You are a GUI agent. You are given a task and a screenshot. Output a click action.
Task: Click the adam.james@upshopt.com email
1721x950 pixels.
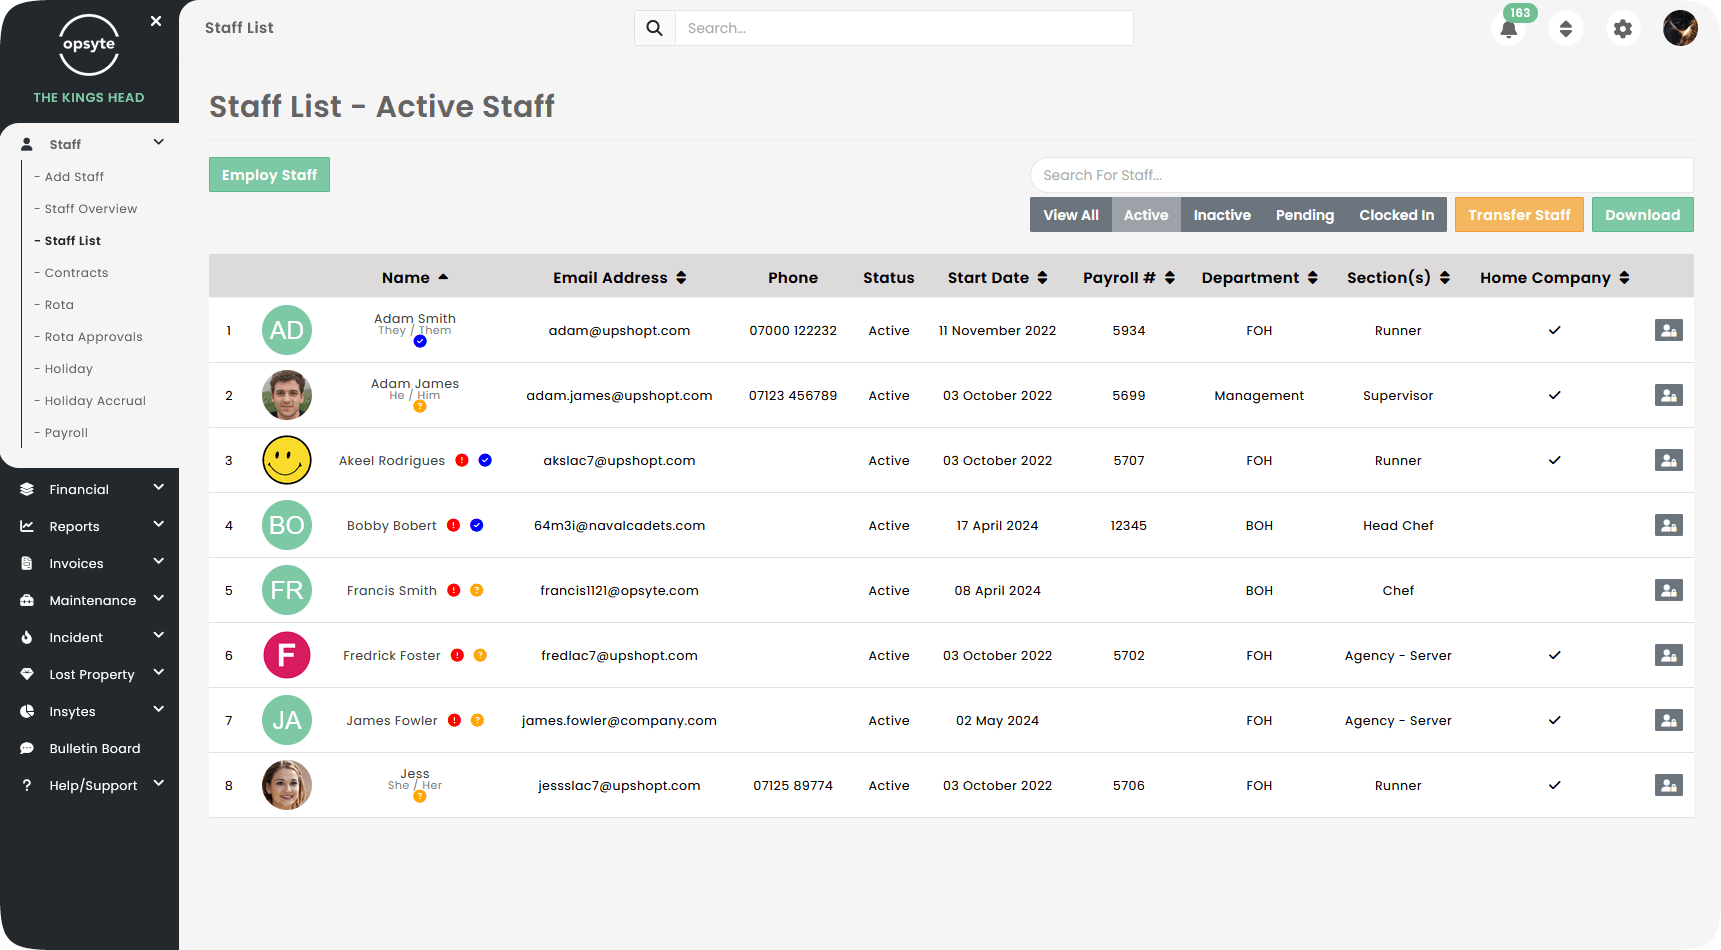coord(620,395)
